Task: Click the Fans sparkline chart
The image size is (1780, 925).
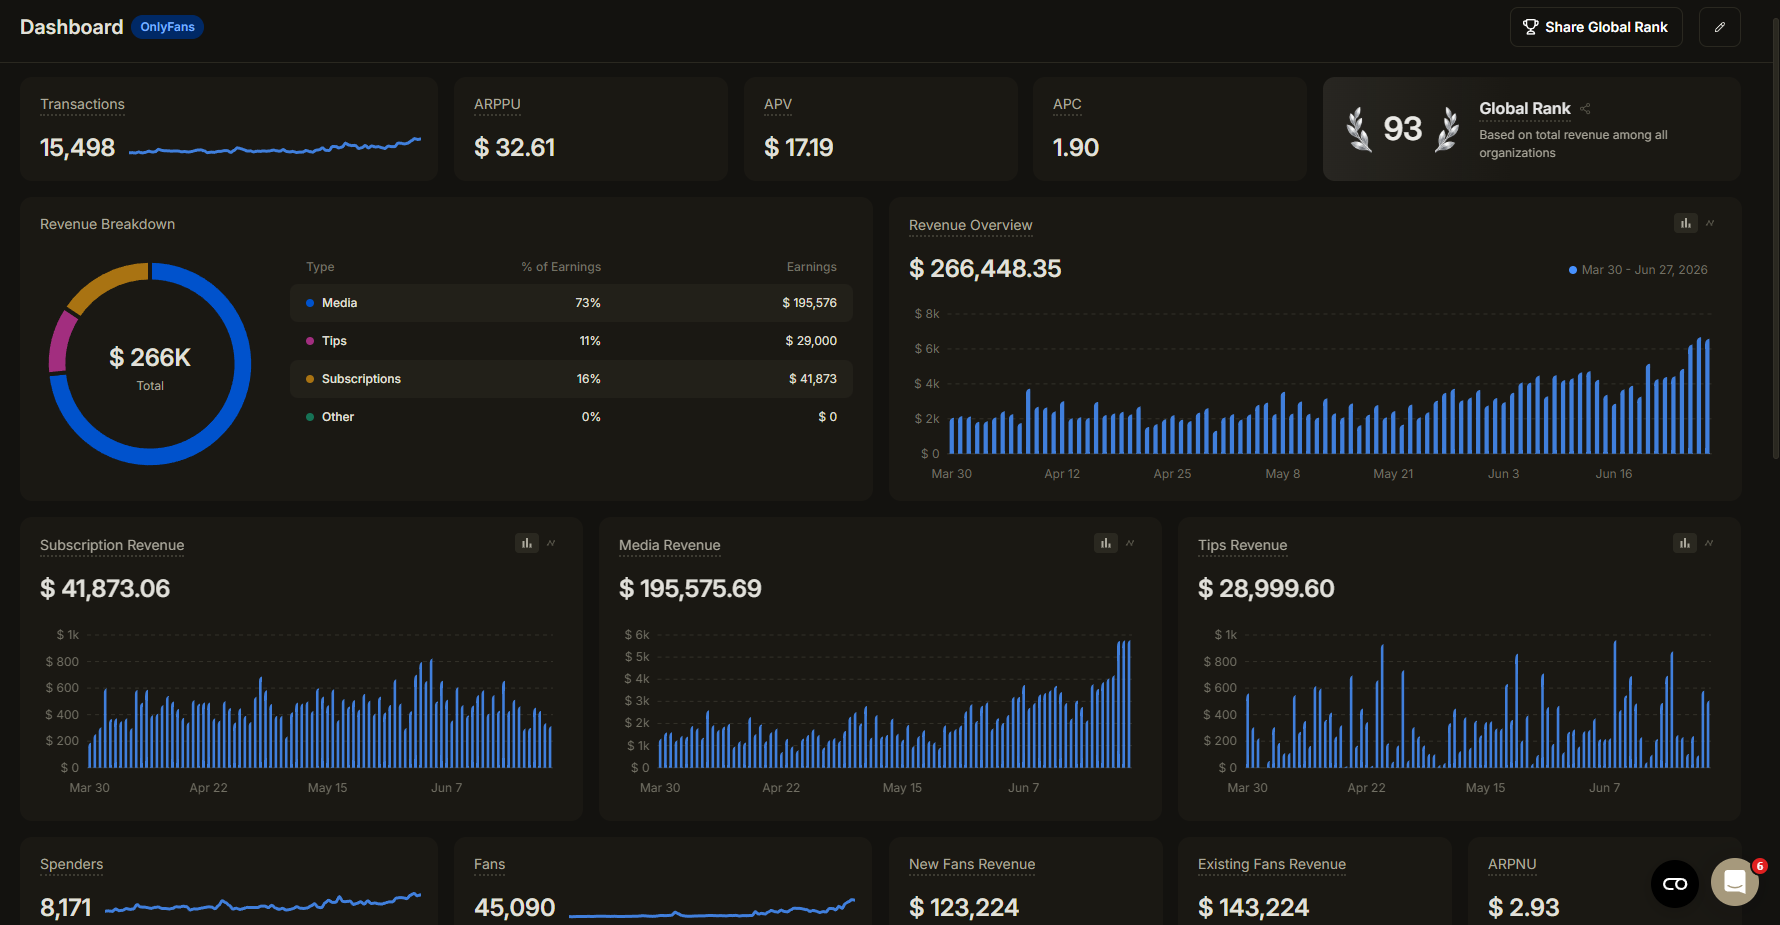Action: coord(712,907)
